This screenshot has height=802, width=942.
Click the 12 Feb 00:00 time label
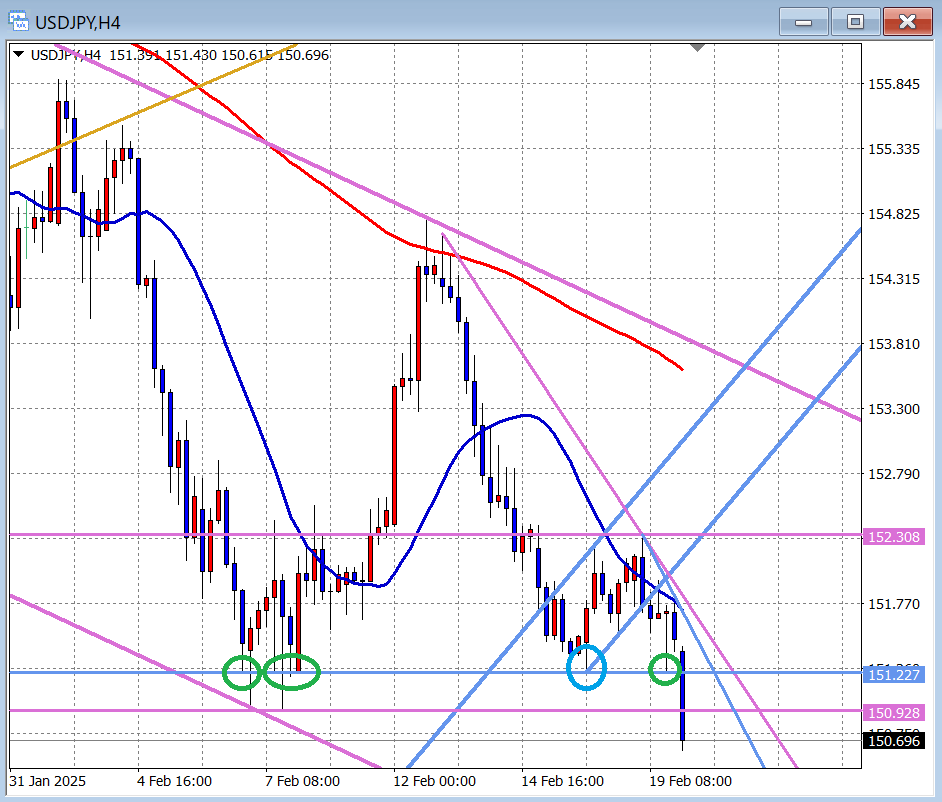pos(433,780)
